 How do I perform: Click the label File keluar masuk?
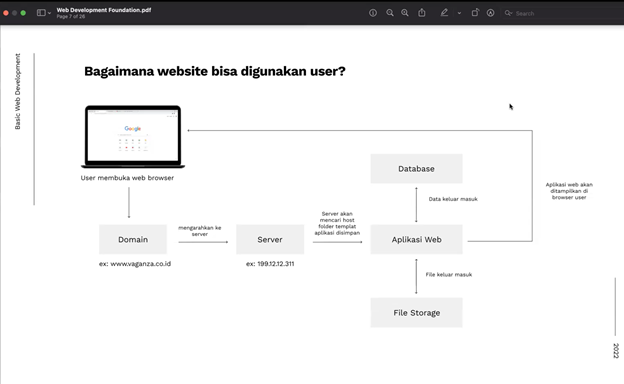coord(449,275)
